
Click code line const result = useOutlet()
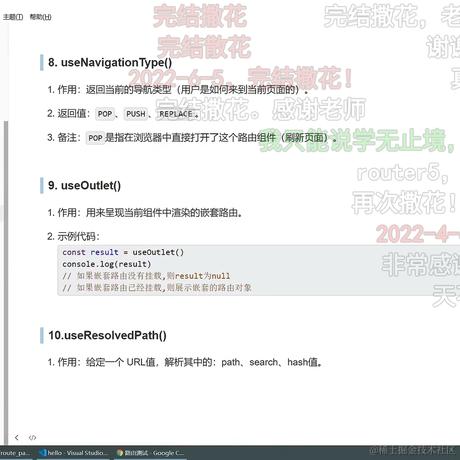[x=123, y=252]
